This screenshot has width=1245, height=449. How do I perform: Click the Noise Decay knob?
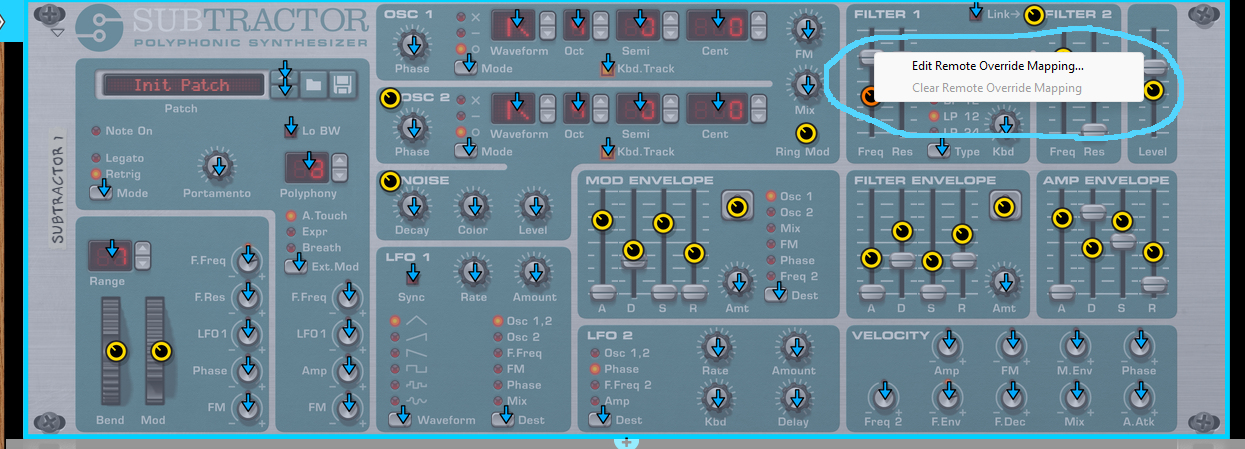pyautogui.click(x=411, y=207)
